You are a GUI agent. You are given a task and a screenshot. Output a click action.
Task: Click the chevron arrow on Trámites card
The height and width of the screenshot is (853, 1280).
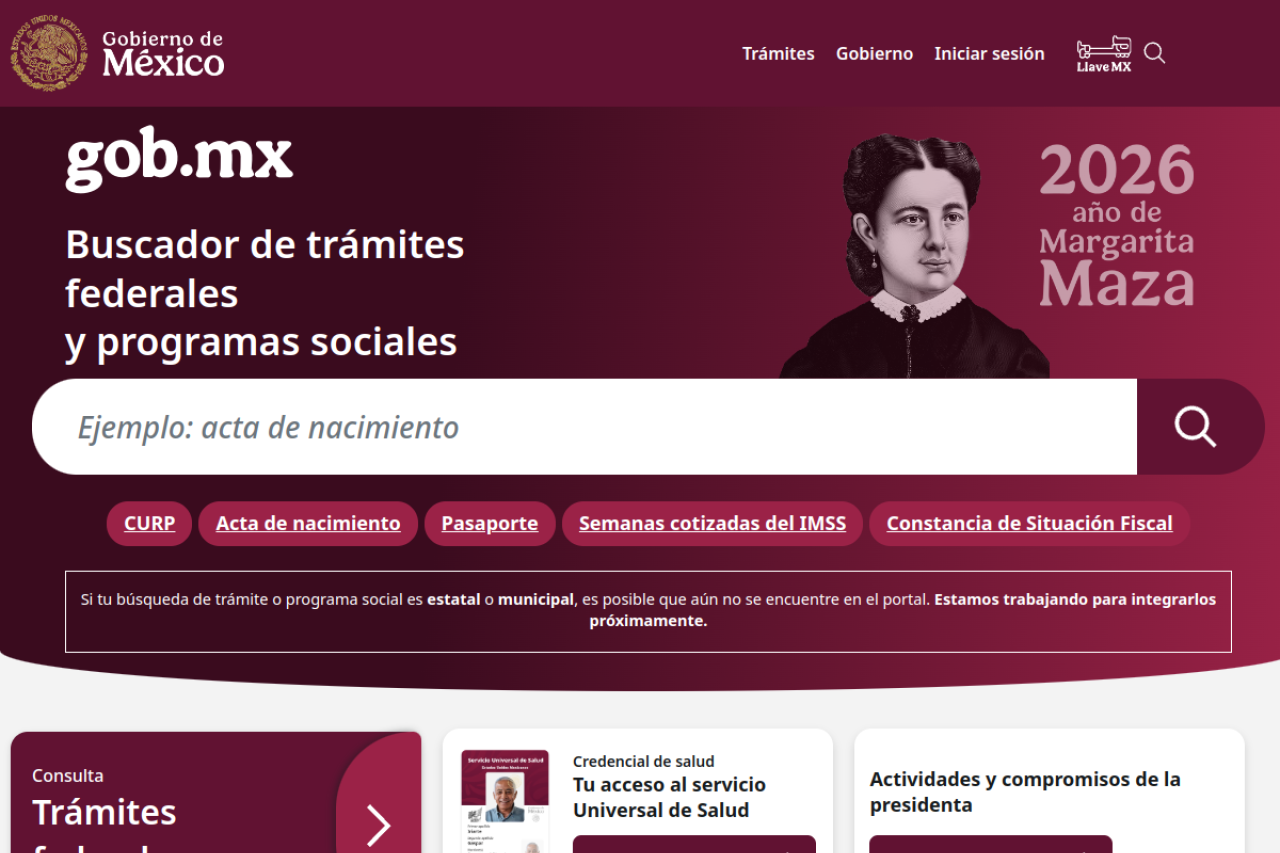378,825
